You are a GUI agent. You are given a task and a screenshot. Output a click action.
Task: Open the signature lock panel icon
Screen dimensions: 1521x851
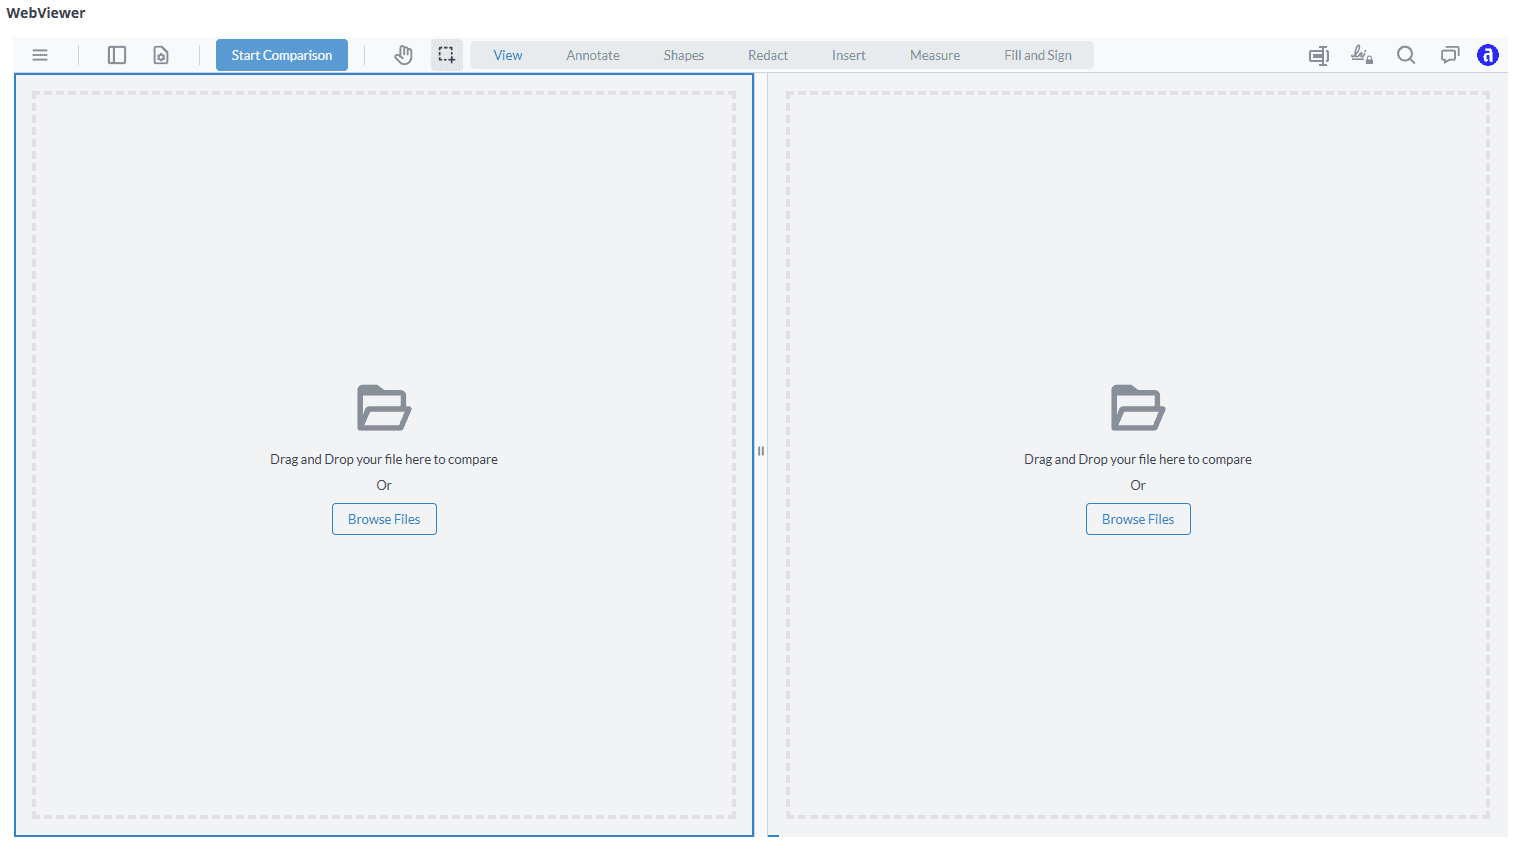[x=1362, y=55]
